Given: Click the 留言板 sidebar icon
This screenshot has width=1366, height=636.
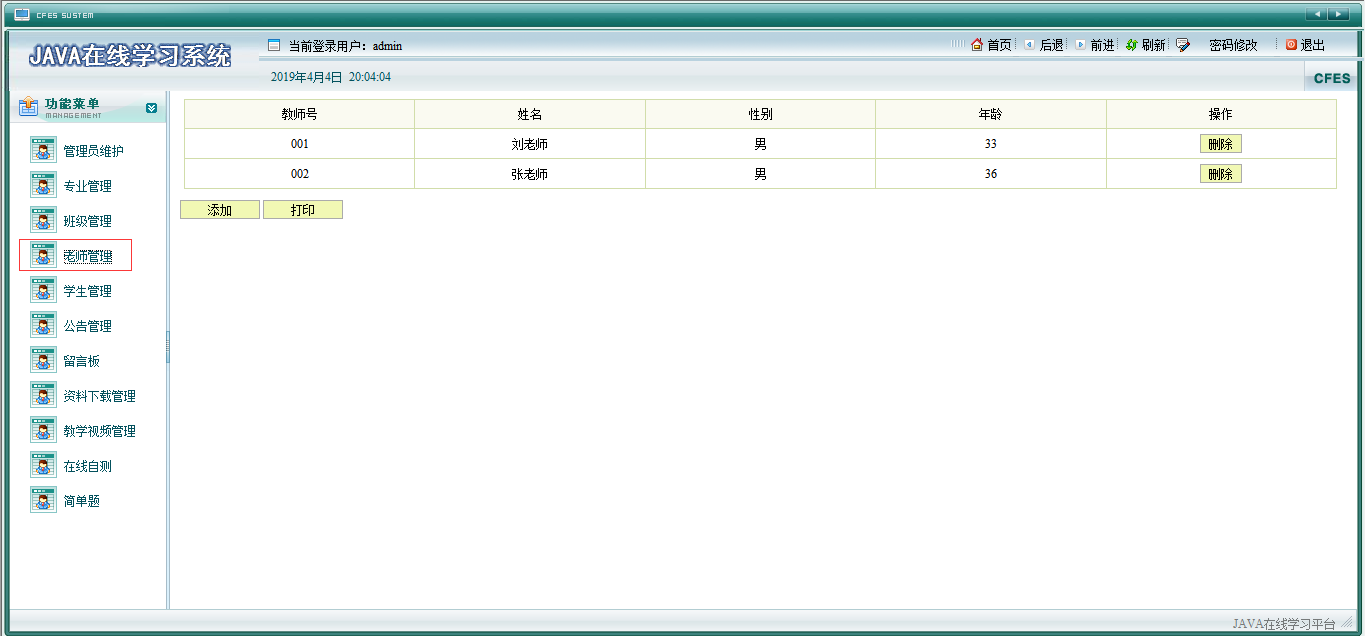Looking at the screenshot, I should [43, 361].
